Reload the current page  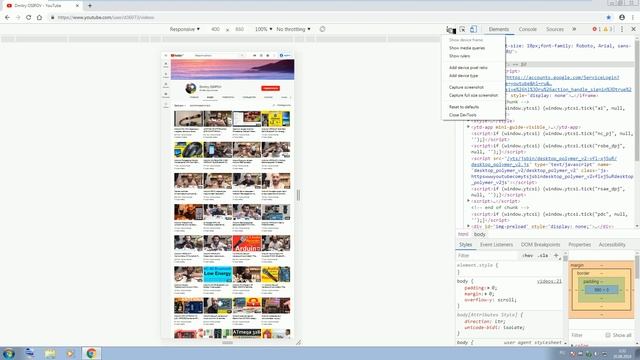coord(29,18)
